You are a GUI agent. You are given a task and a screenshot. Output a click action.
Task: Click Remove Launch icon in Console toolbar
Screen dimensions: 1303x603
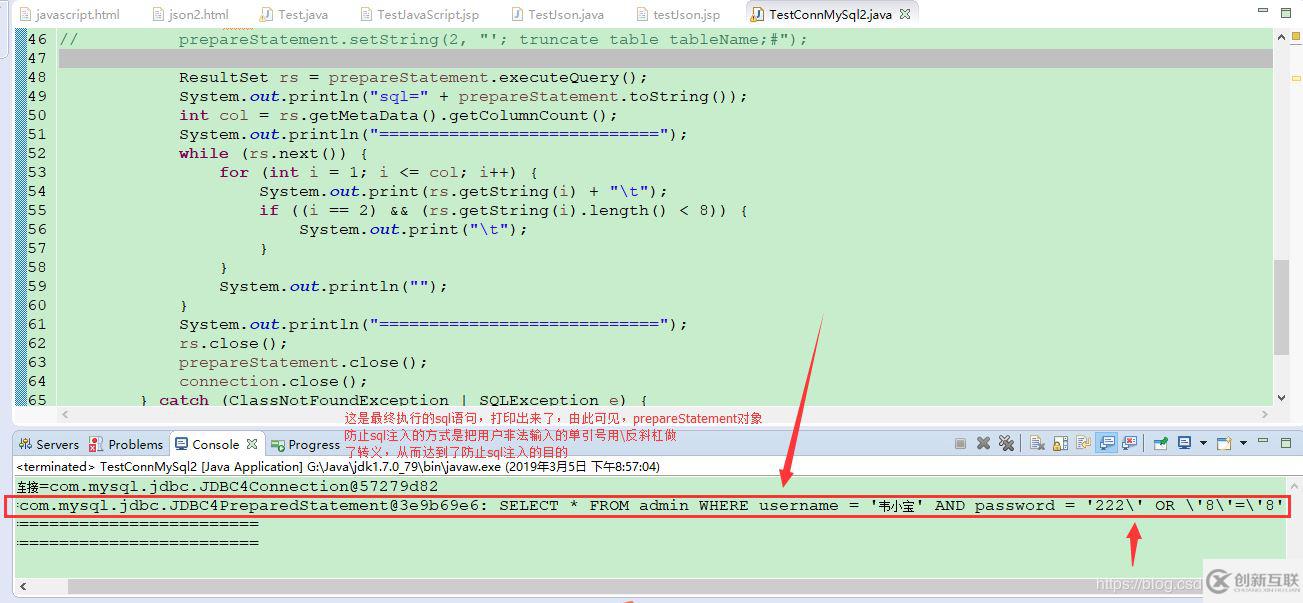(x=985, y=444)
